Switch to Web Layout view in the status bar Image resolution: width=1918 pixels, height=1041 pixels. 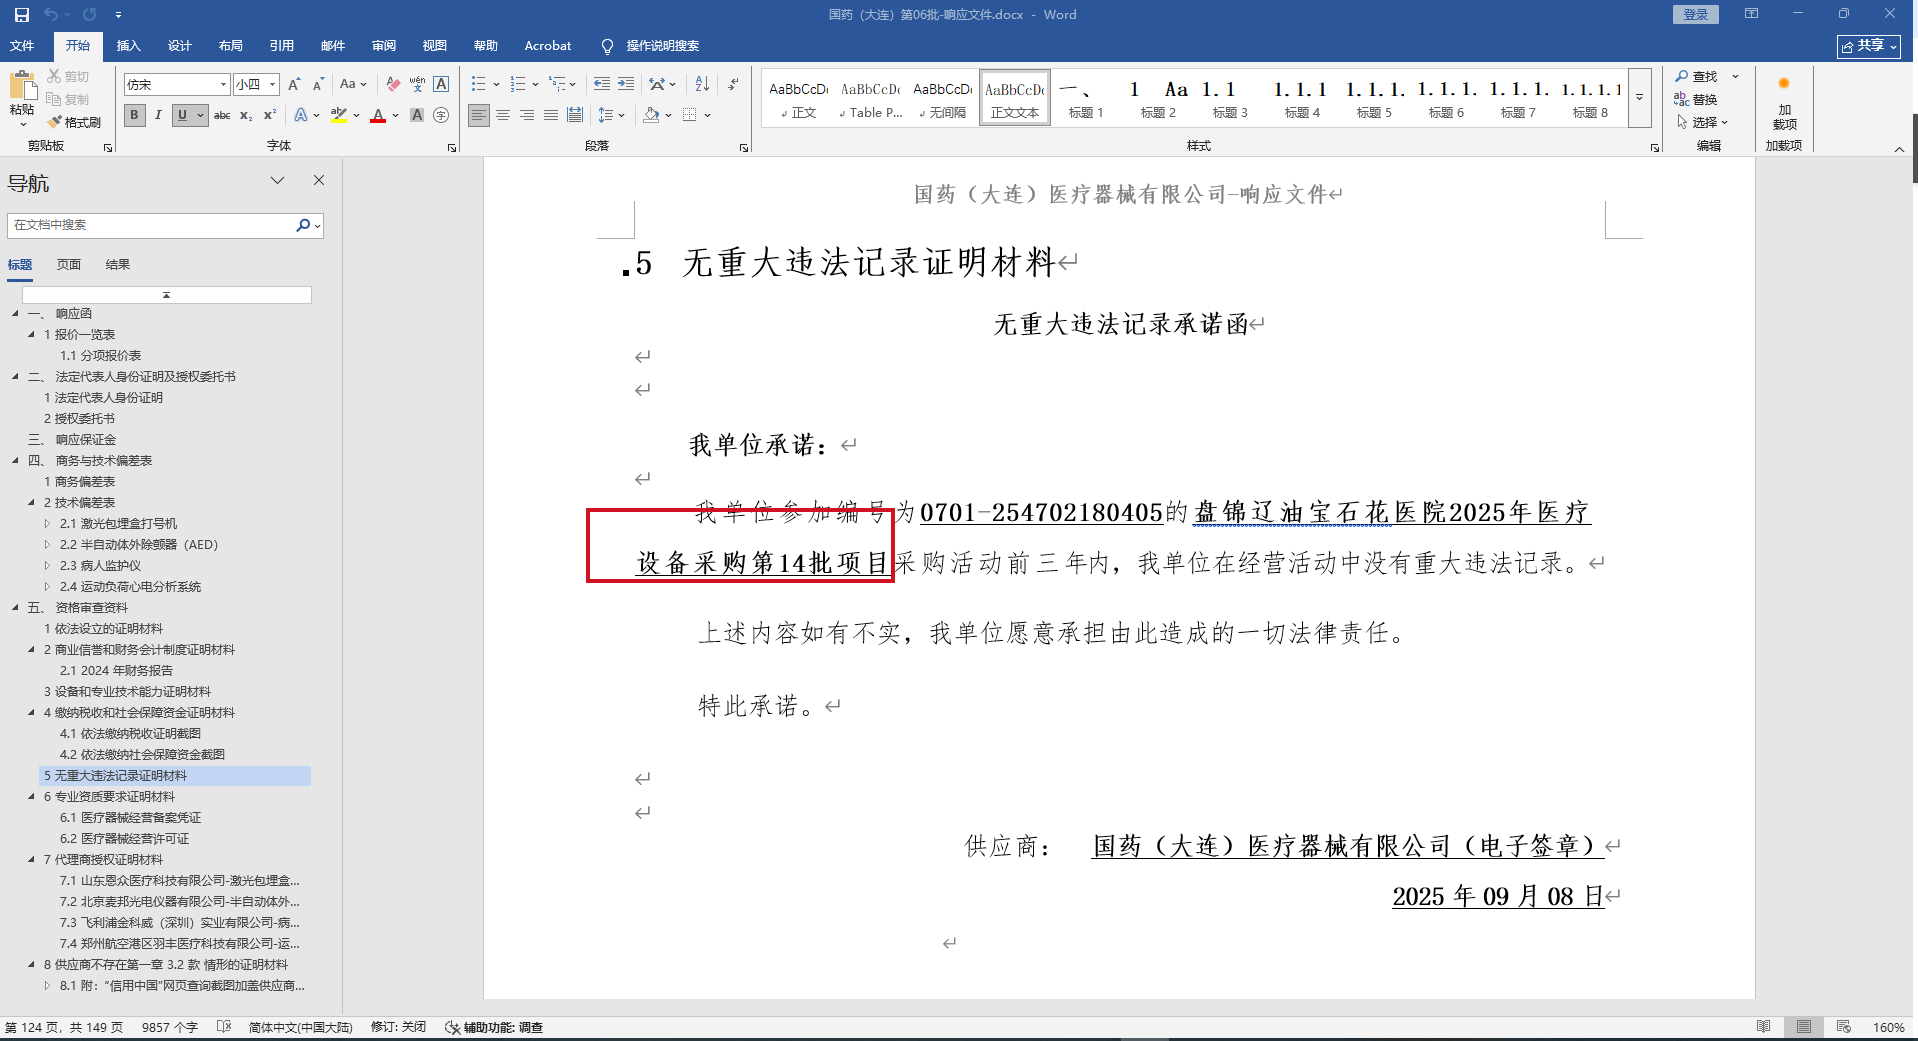click(1844, 1027)
